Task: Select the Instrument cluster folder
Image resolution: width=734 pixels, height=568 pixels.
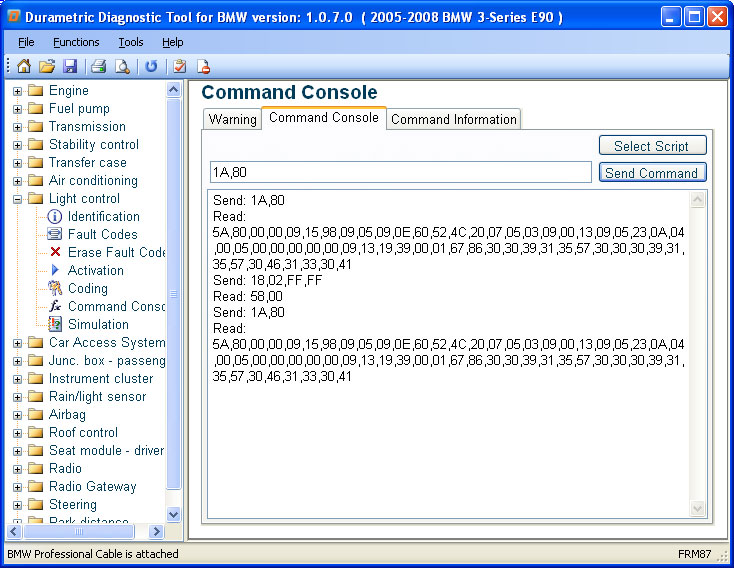Action: (x=101, y=378)
